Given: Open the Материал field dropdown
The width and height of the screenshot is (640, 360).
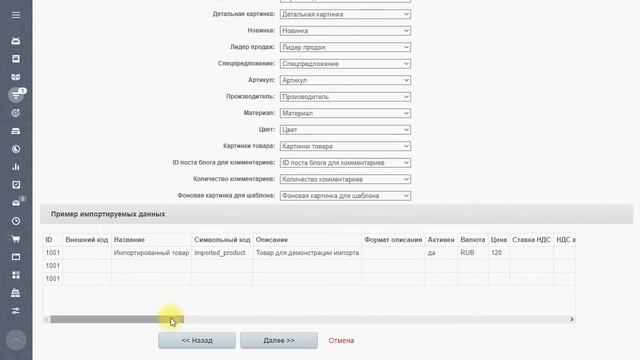Looking at the screenshot, I should click(345, 113).
